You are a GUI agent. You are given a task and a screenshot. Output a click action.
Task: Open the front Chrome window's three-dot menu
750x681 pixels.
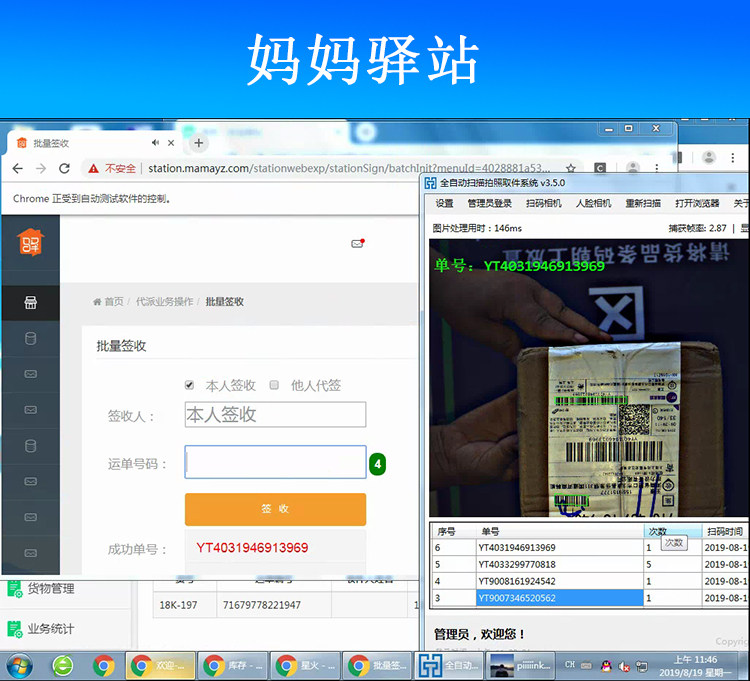click(657, 168)
